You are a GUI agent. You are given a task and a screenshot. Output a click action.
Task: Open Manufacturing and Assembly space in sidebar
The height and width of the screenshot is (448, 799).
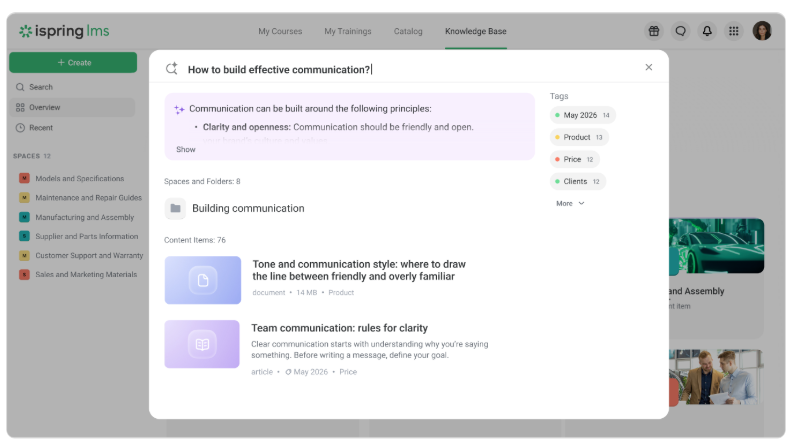point(85,217)
